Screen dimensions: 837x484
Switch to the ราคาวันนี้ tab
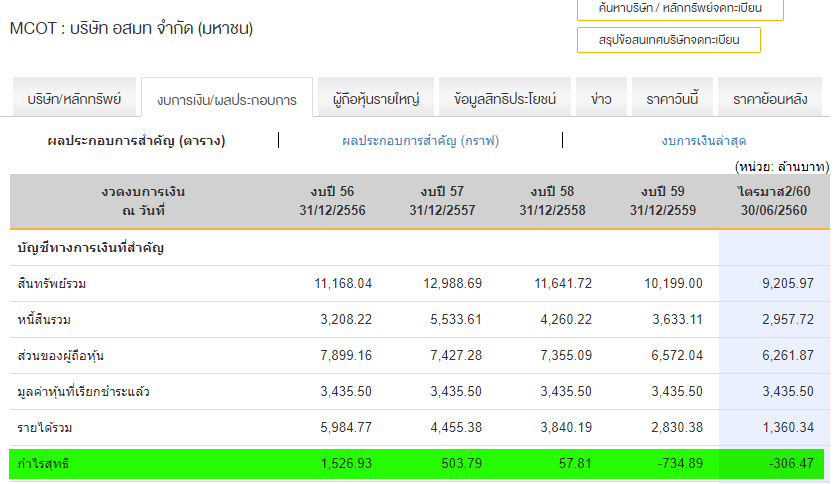click(672, 99)
